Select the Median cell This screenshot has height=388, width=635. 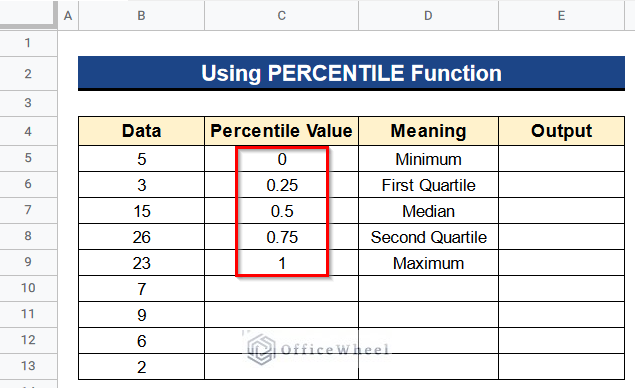coord(428,211)
